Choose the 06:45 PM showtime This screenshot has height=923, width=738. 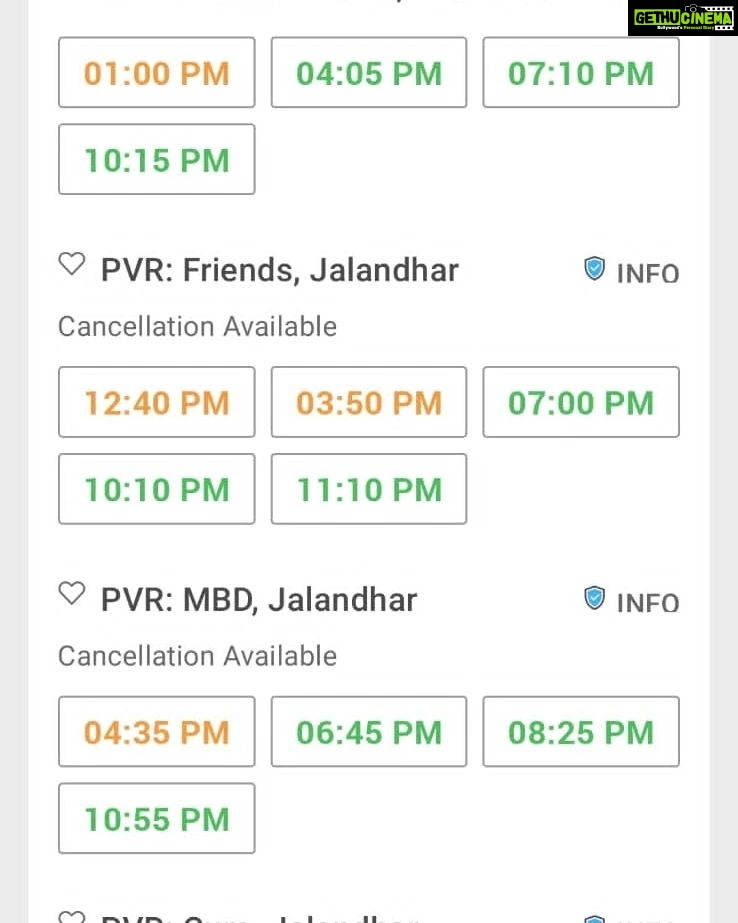[x=369, y=732]
